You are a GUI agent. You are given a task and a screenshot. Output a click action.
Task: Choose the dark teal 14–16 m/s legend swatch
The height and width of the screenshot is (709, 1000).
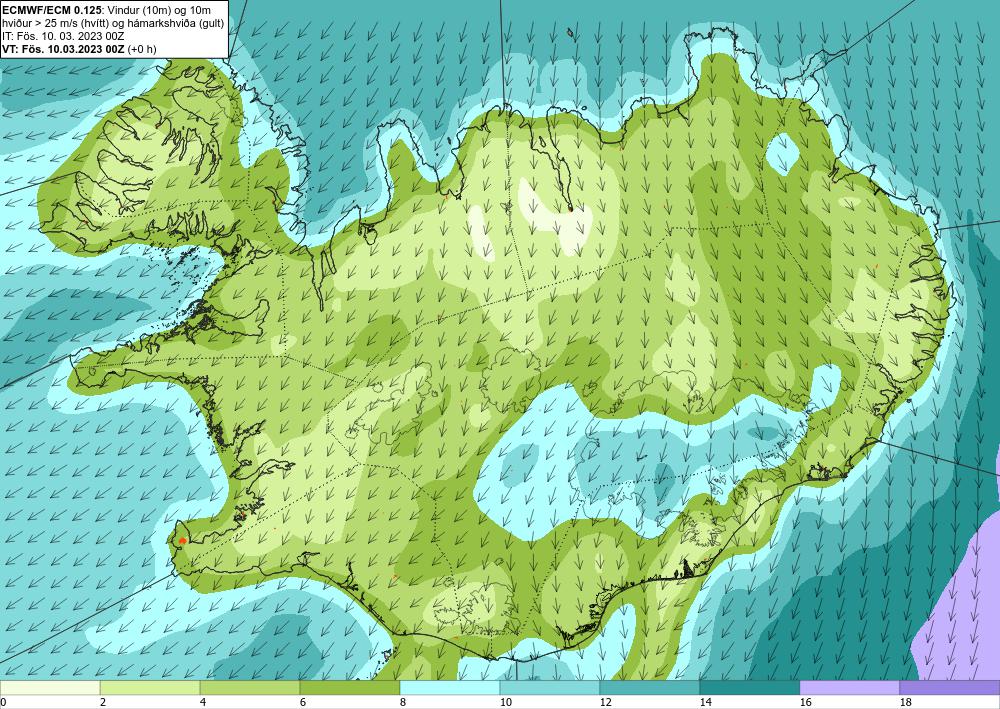pyautogui.click(x=749, y=687)
